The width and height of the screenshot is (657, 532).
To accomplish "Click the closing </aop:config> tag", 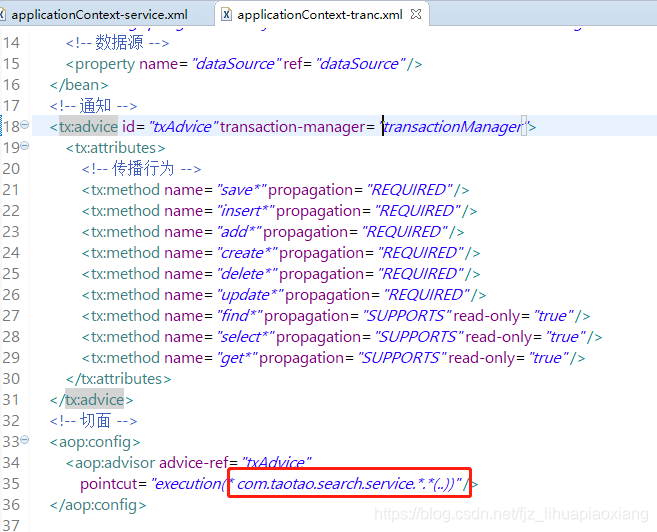I will (98, 505).
